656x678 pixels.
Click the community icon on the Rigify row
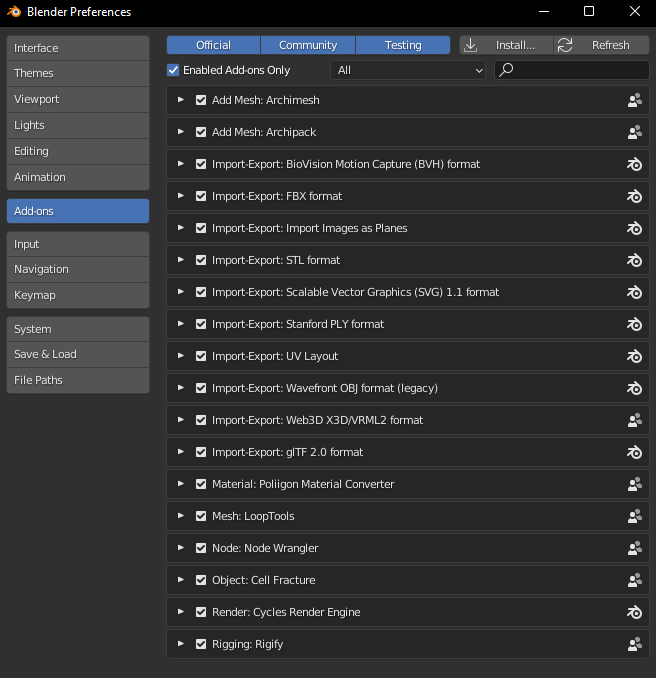[x=634, y=644]
